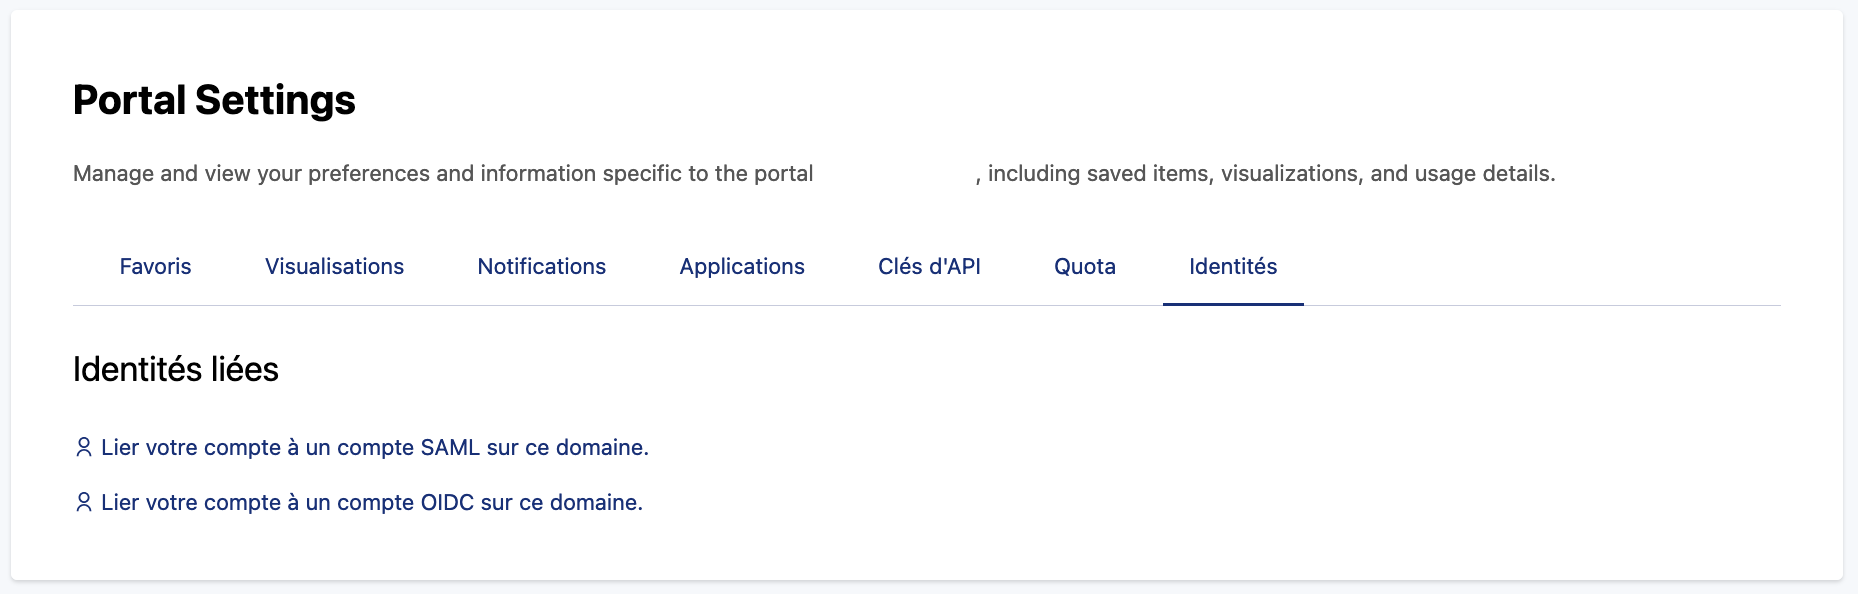Select the active Identités tab
The height and width of the screenshot is (594, 1858).
click(1233, 267)
